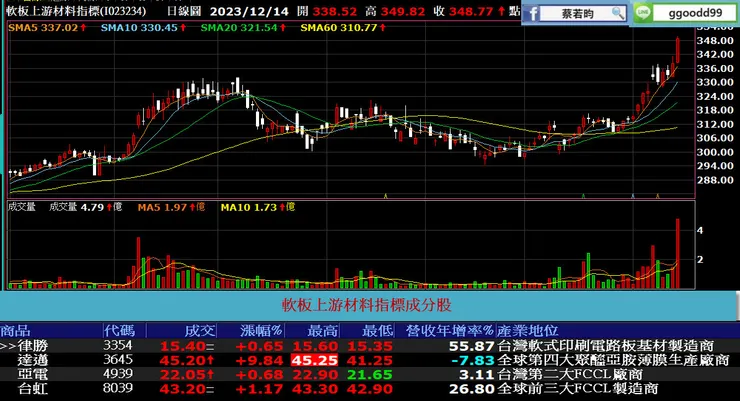This screenshot has height=401, width=740.
Task: Click the description 全球前三大FCCL製造商
Action: coord(578,389)
